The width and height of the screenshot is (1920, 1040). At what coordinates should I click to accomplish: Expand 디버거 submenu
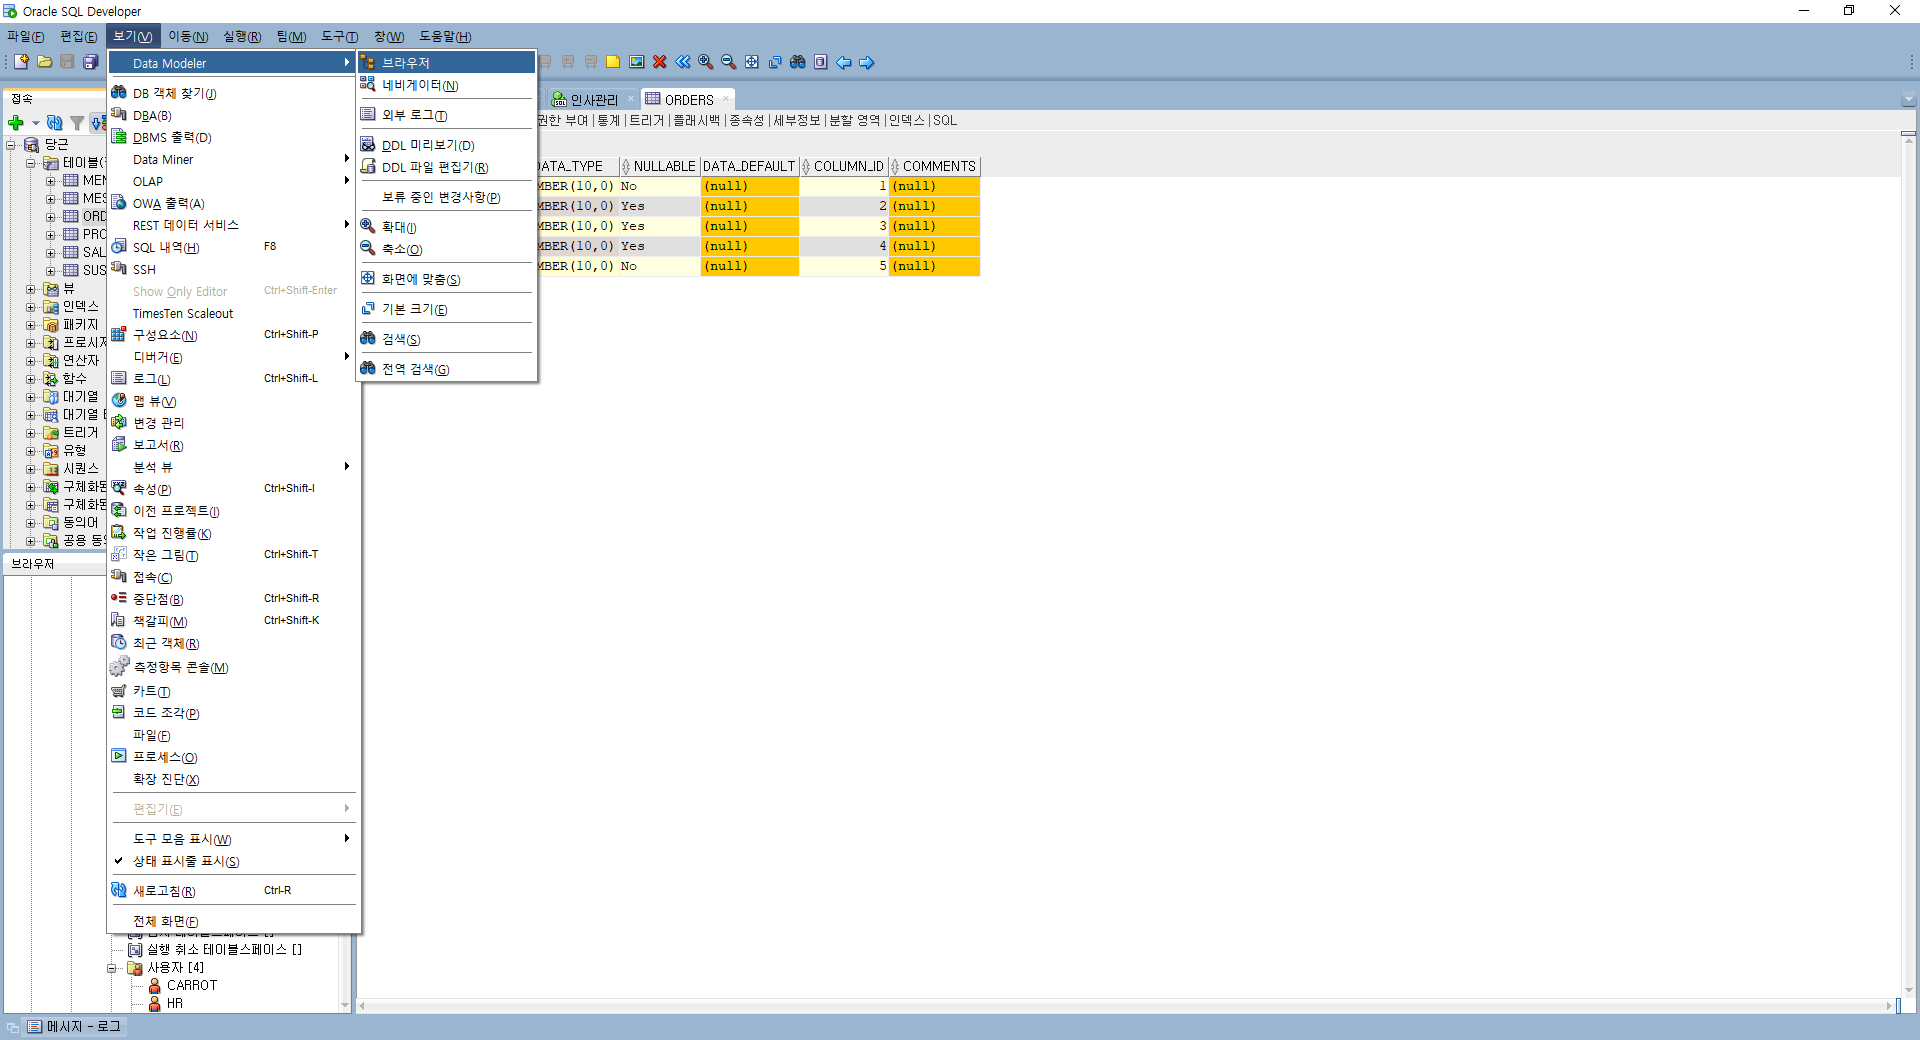pyautogui.click(x=232, y=357)
